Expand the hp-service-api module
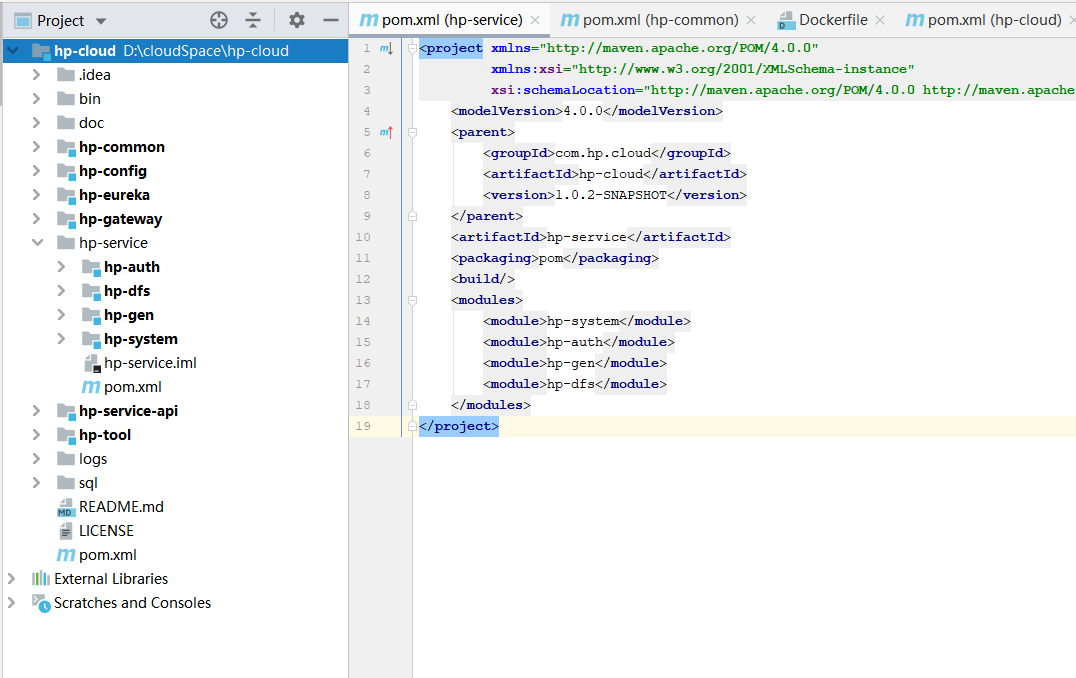 tap(36, 411)
